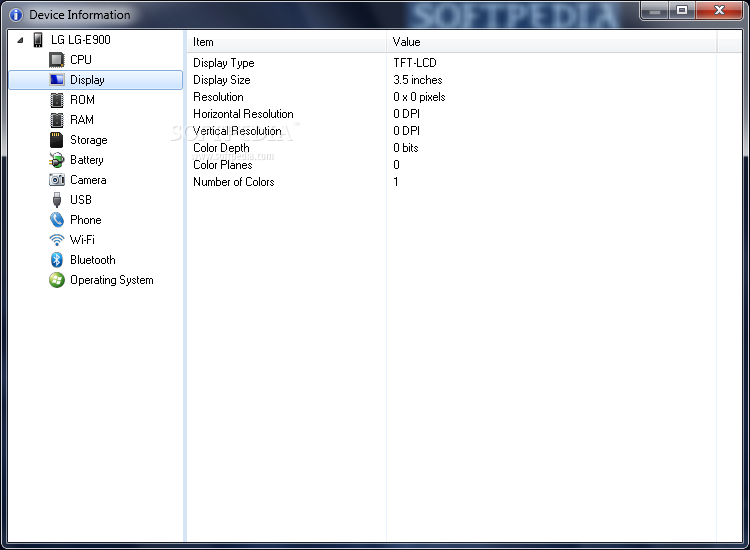Image resolution: width=750 pixels, height=550 pixels.
Task: Select the Display Size row
Action: coord(452,80)
